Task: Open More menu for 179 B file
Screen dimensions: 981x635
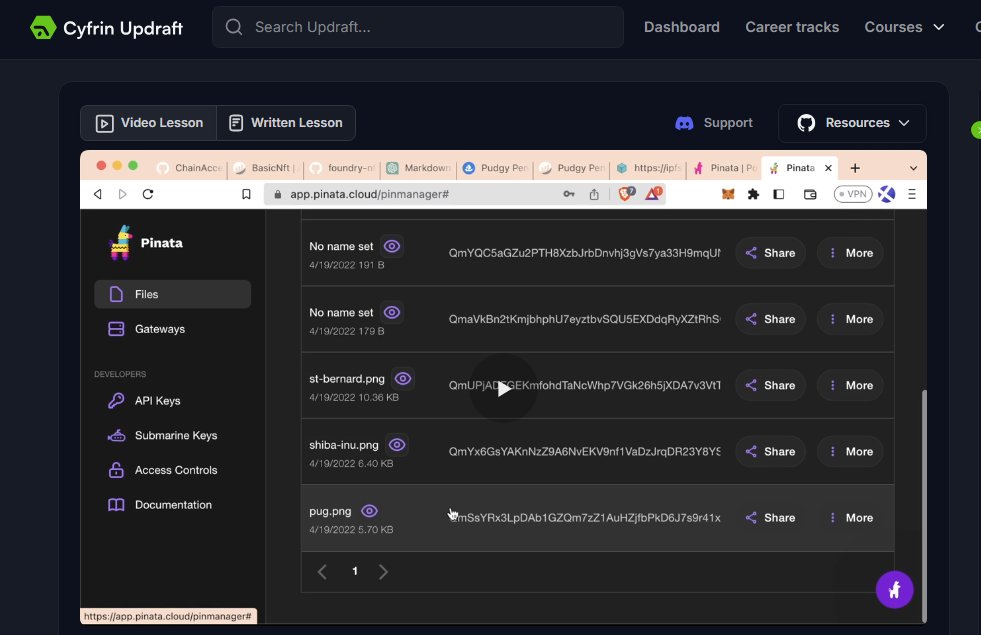Action: coord(850,319)
